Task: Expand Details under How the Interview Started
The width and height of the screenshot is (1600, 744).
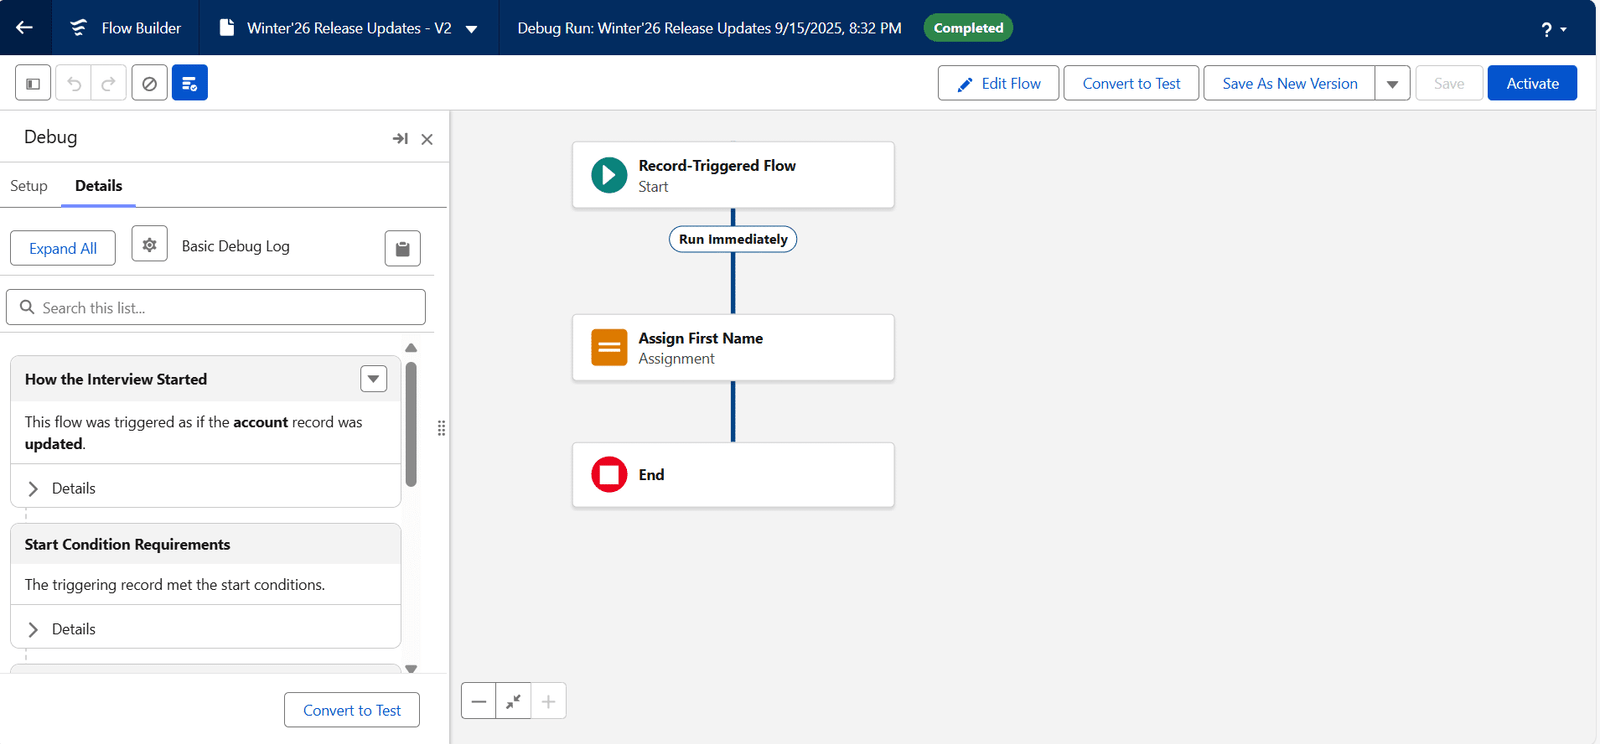Action: click(x=61, y=488)
